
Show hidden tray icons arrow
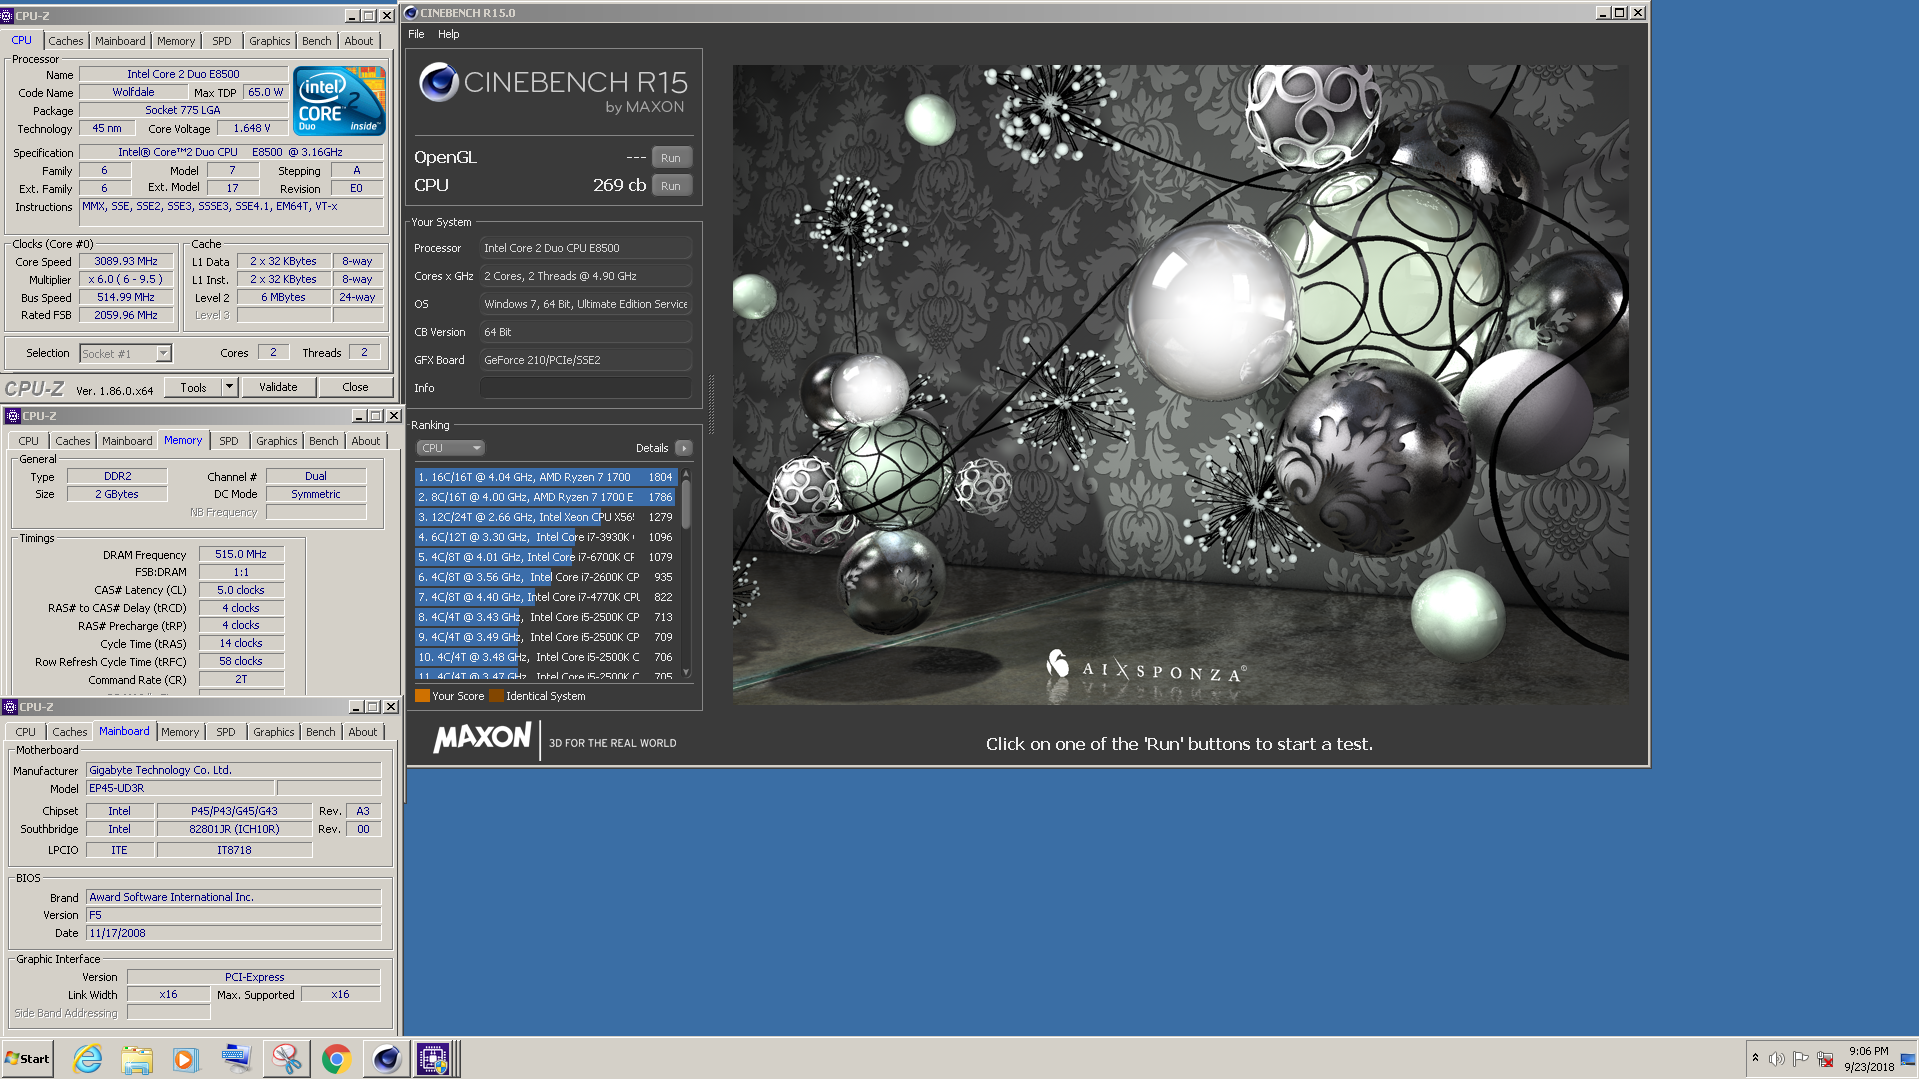point(1755,1058)
